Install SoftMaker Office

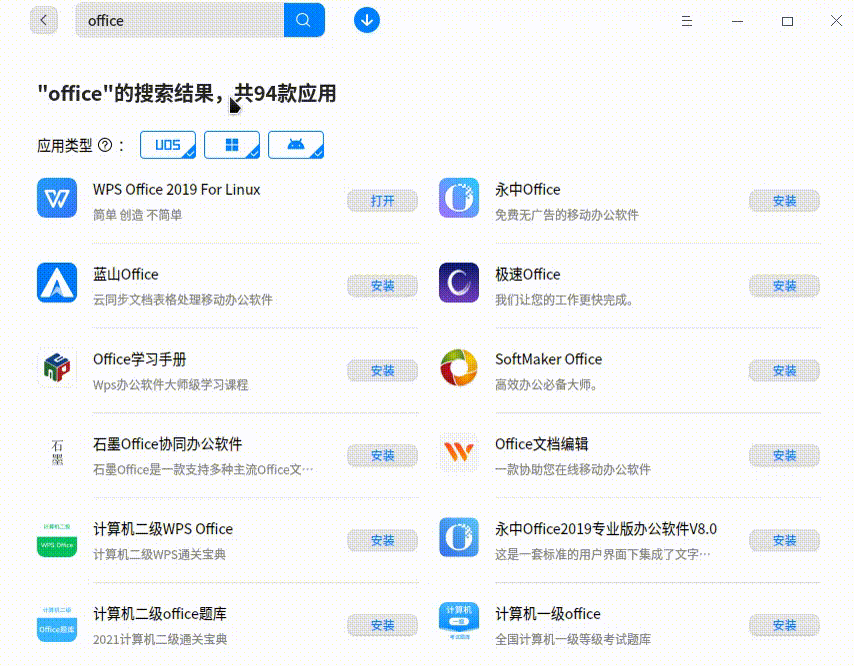[x=784, y=371]
